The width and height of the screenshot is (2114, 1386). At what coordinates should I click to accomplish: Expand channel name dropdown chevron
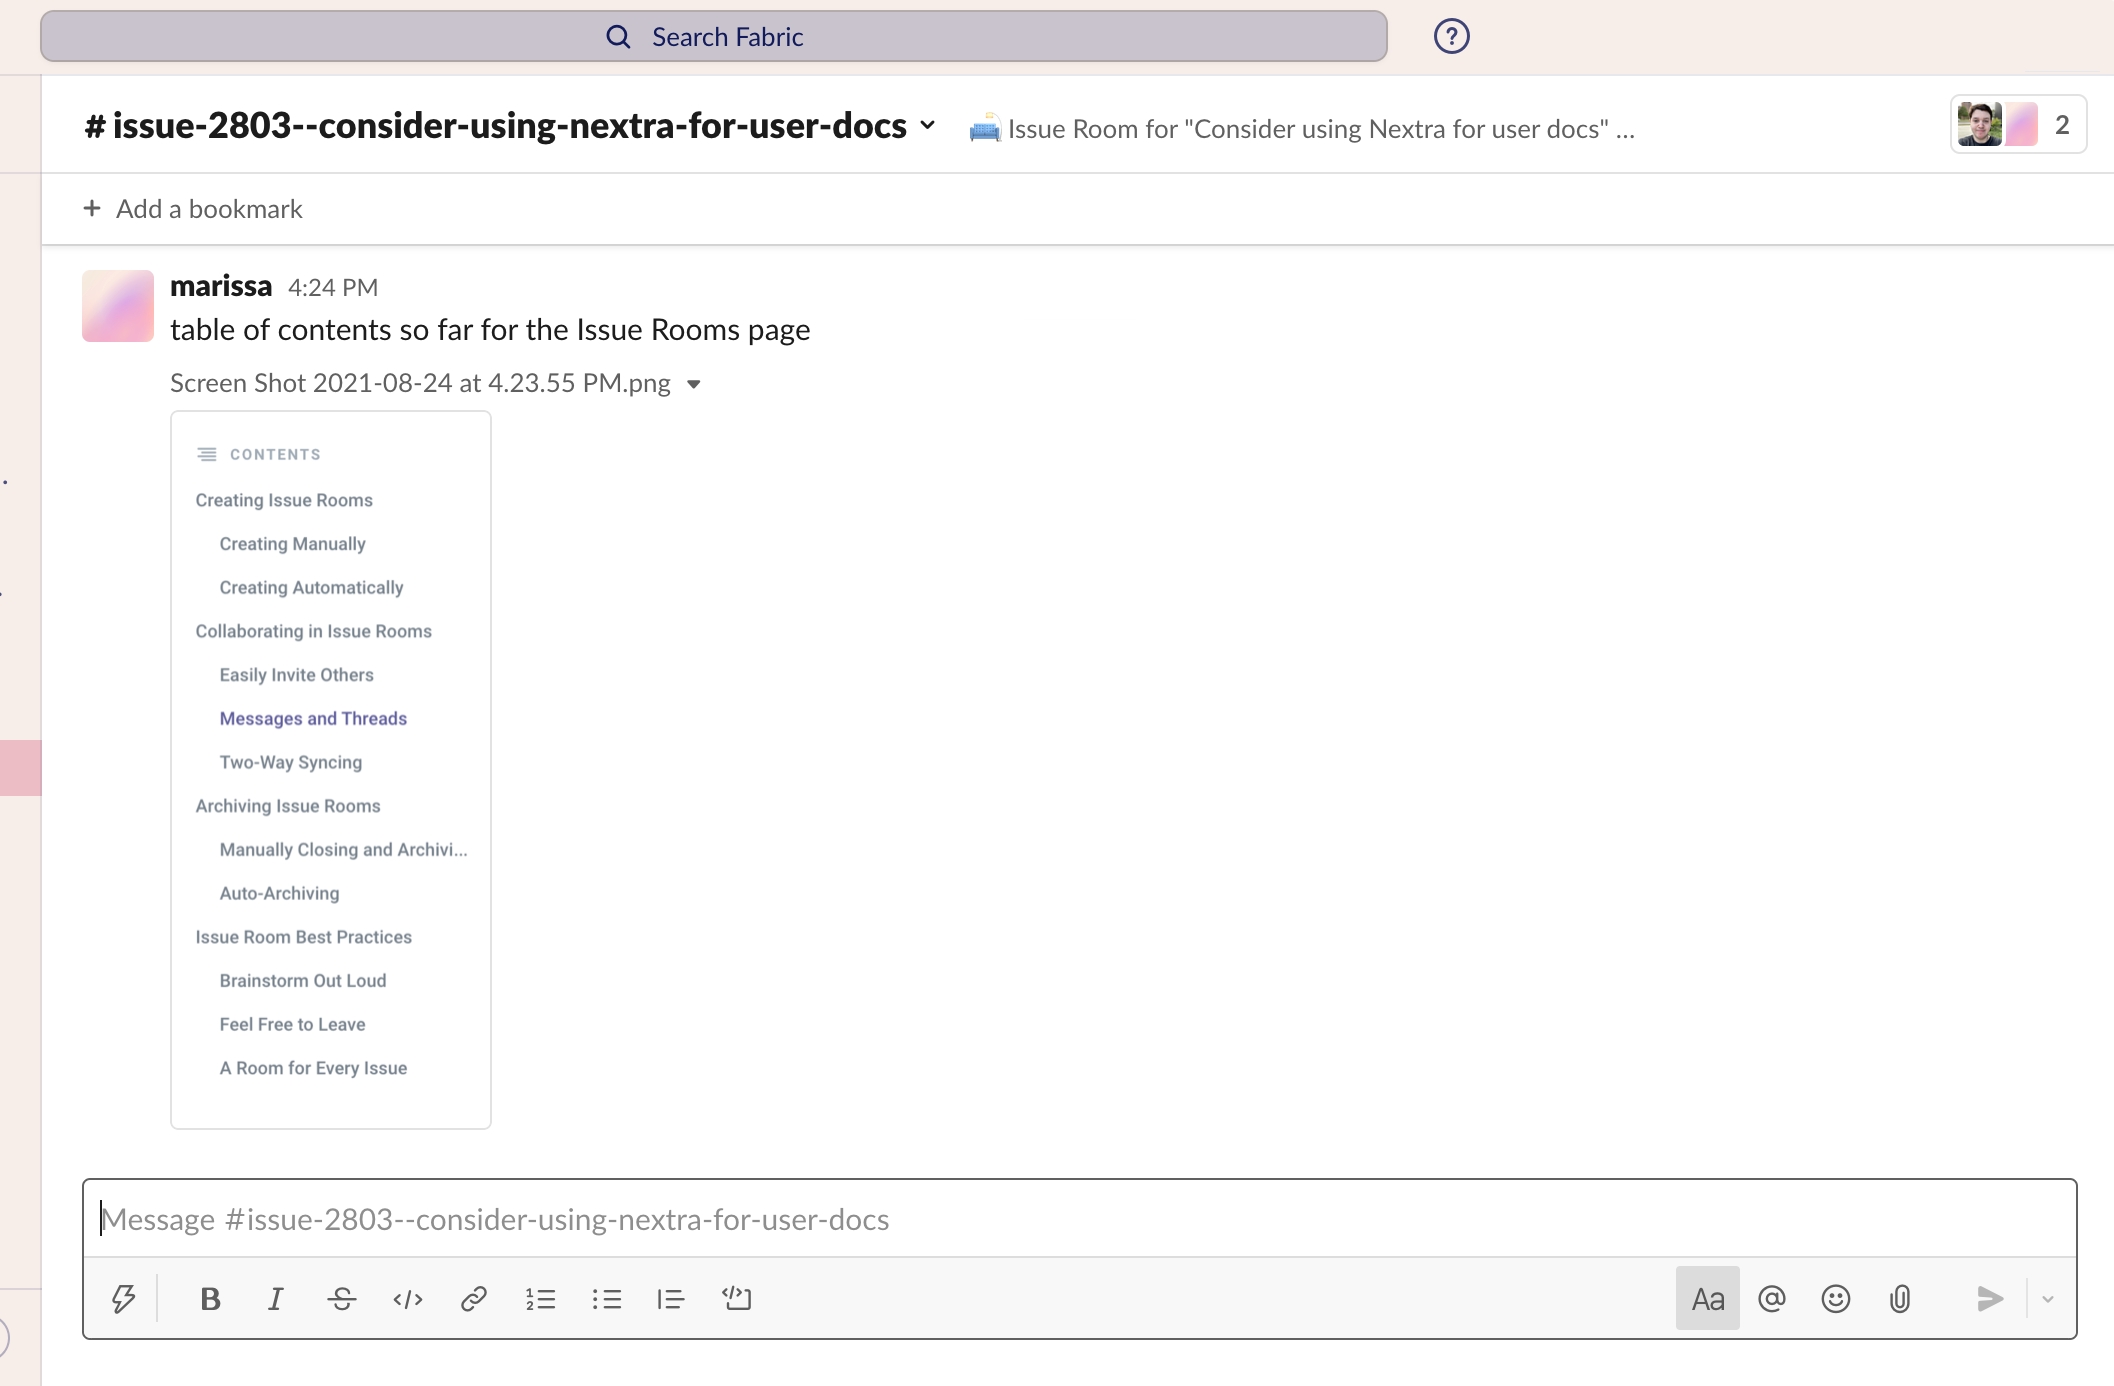[x=928, y=126]
